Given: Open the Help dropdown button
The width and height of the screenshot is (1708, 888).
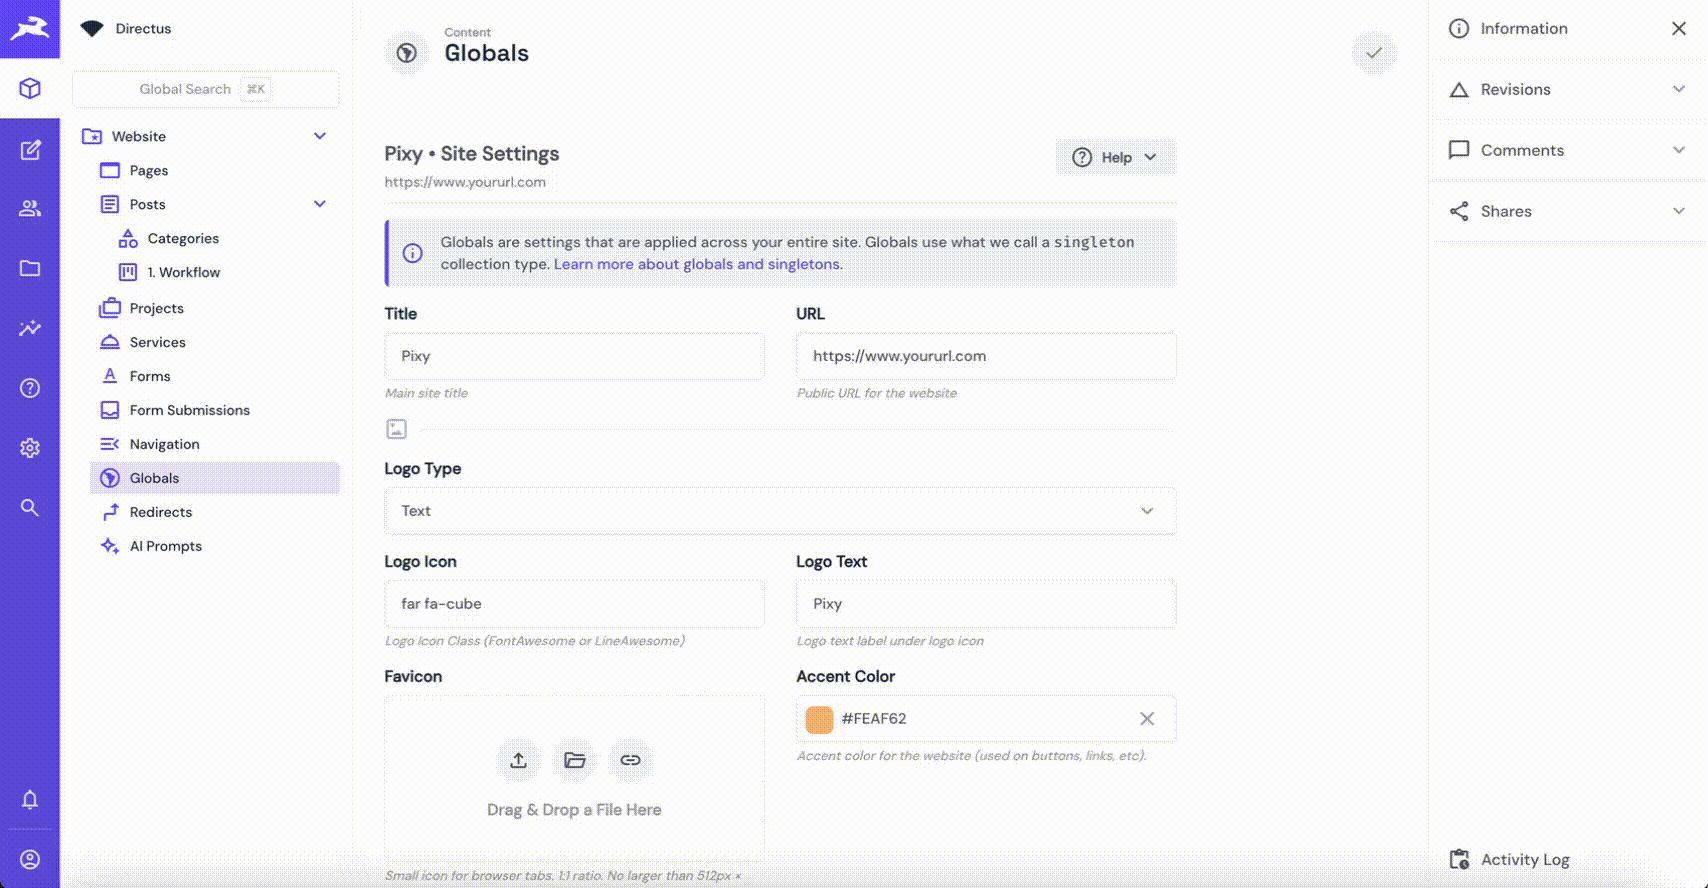Looking at the screenshot, I should coord(1115,157).
